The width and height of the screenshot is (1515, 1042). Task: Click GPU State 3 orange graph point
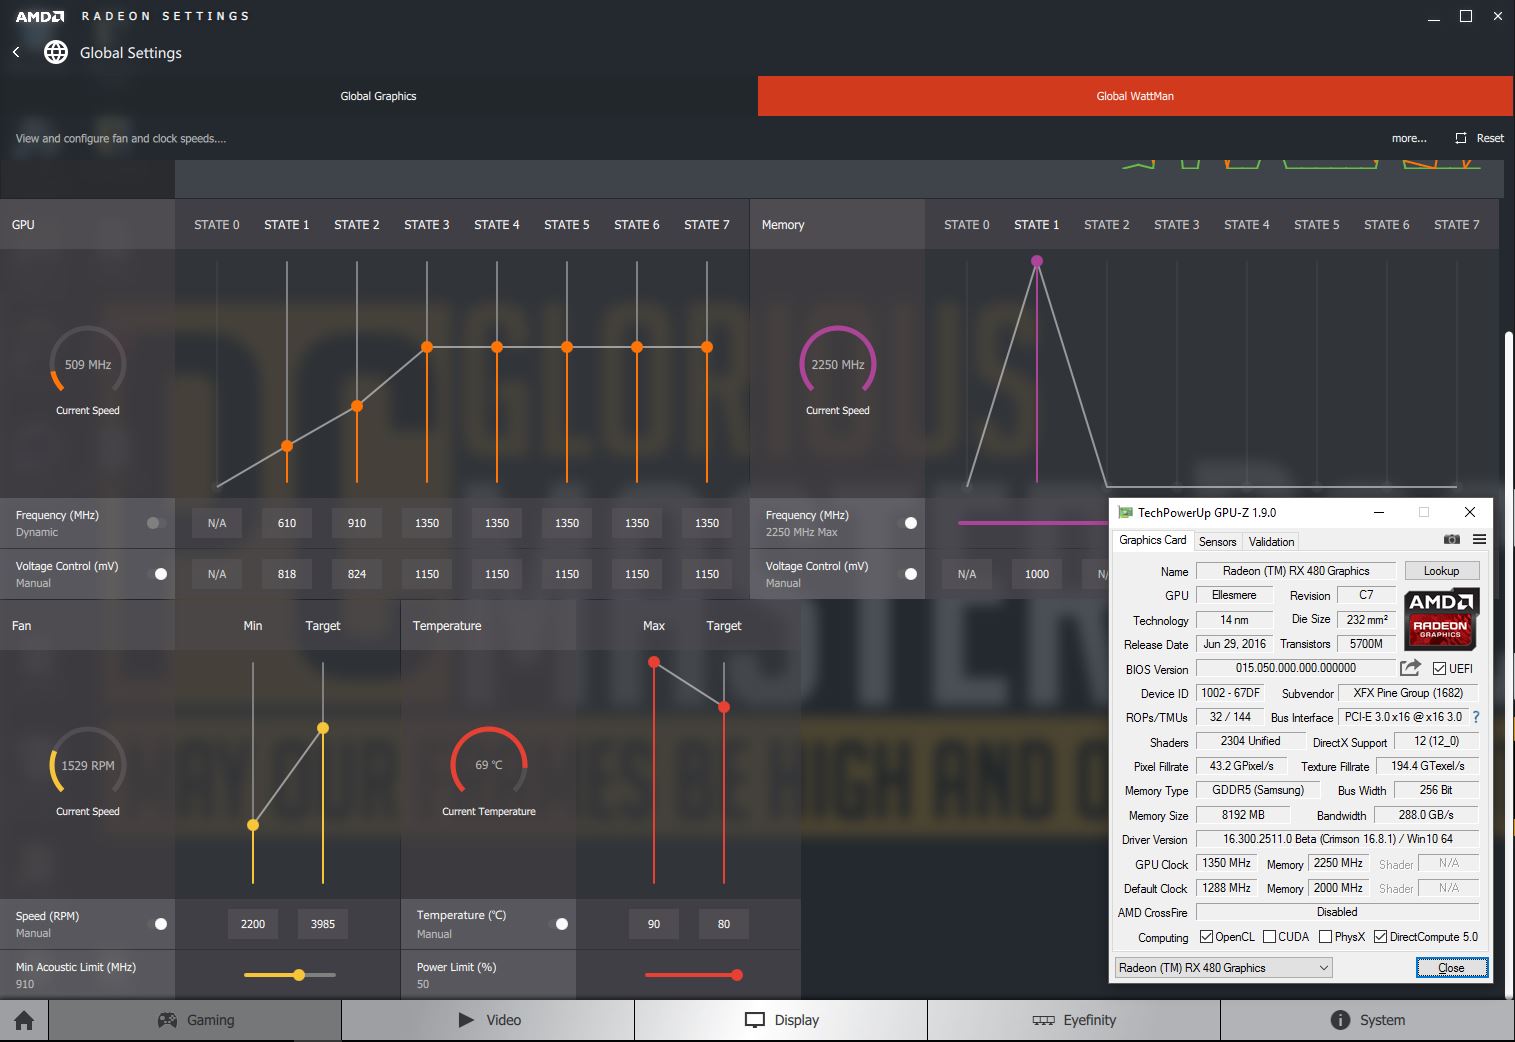coord(427,347)
